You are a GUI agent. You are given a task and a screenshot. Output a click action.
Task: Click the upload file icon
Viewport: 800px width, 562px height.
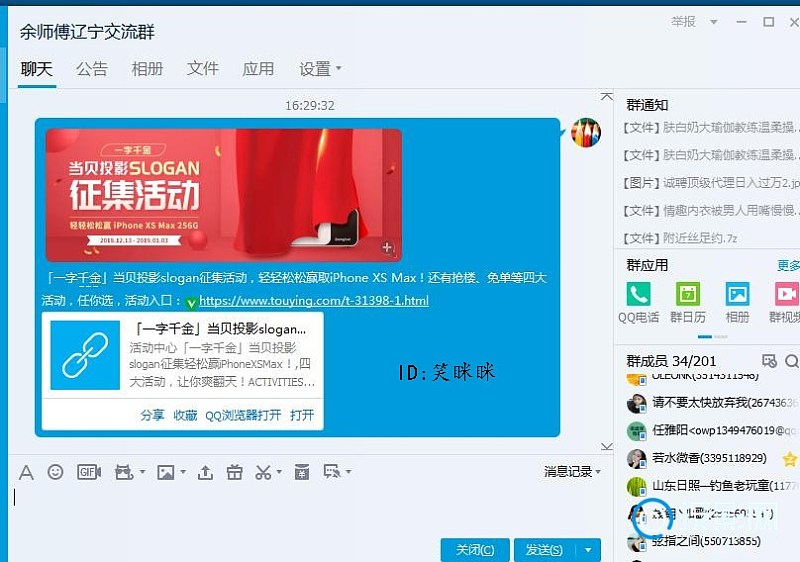click(x=205, y=472)
